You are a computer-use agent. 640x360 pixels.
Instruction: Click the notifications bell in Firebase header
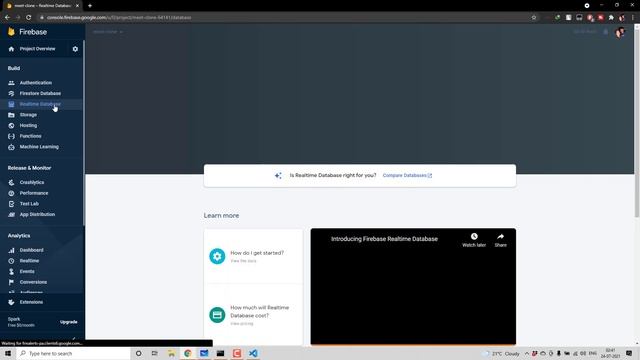605,32
